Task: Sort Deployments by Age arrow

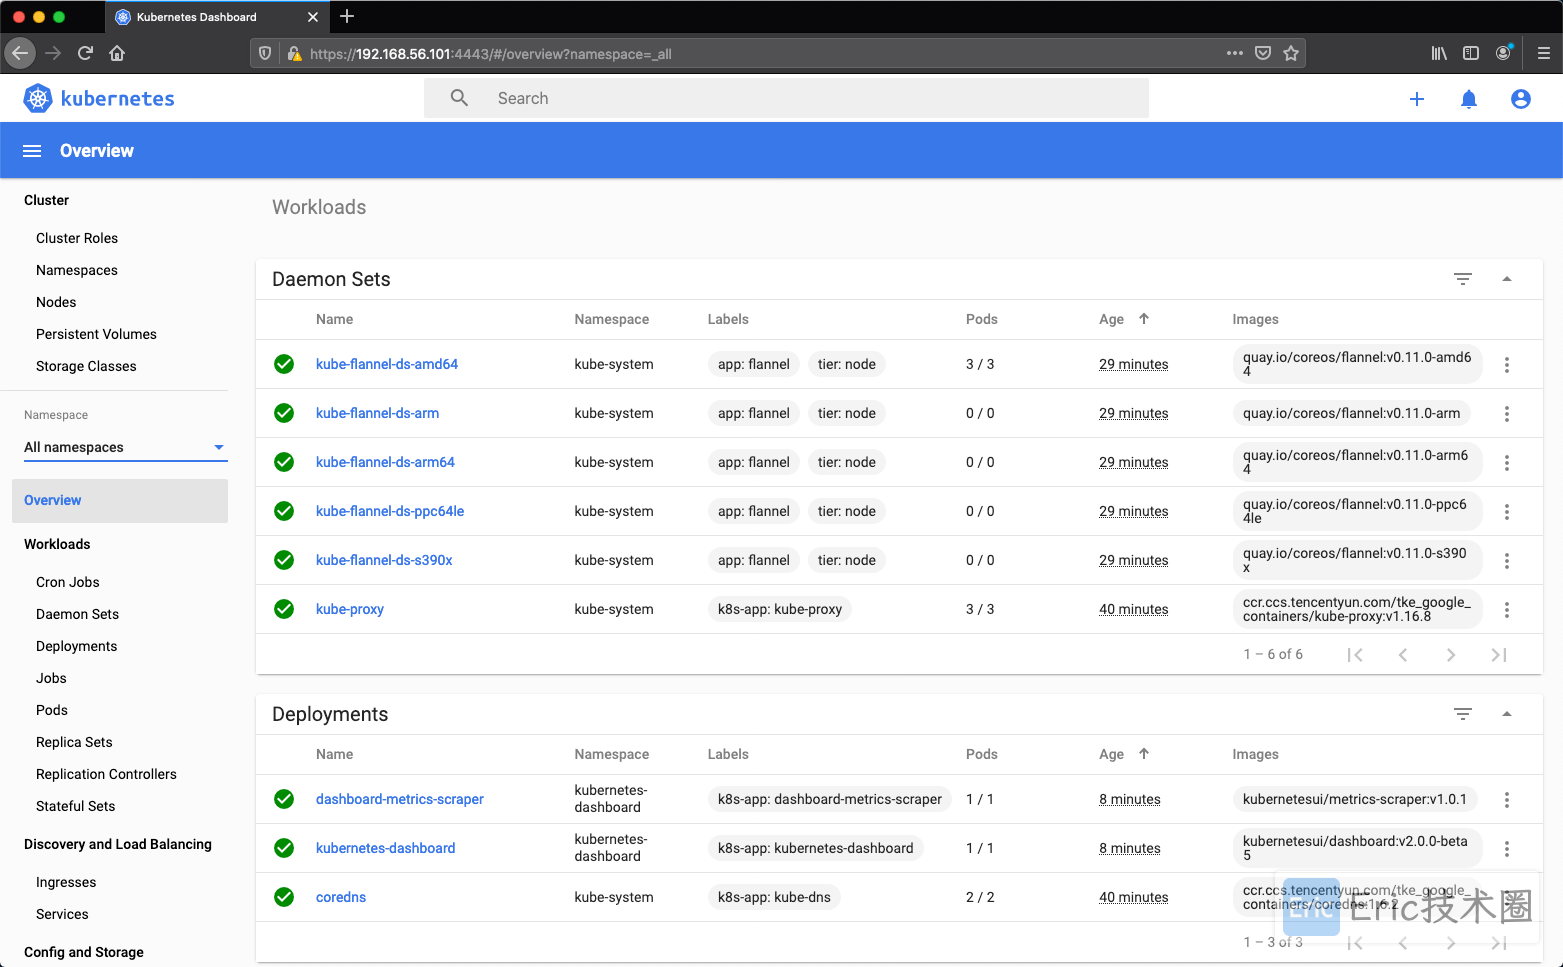Action: coord(1144,754)
